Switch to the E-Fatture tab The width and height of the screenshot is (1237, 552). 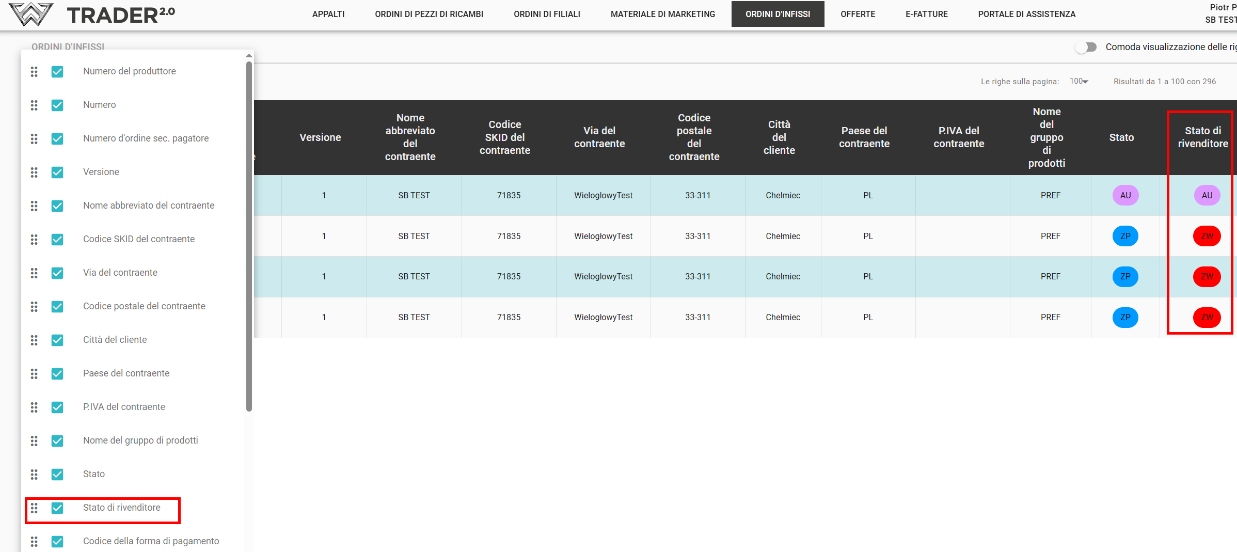[926, 14]
